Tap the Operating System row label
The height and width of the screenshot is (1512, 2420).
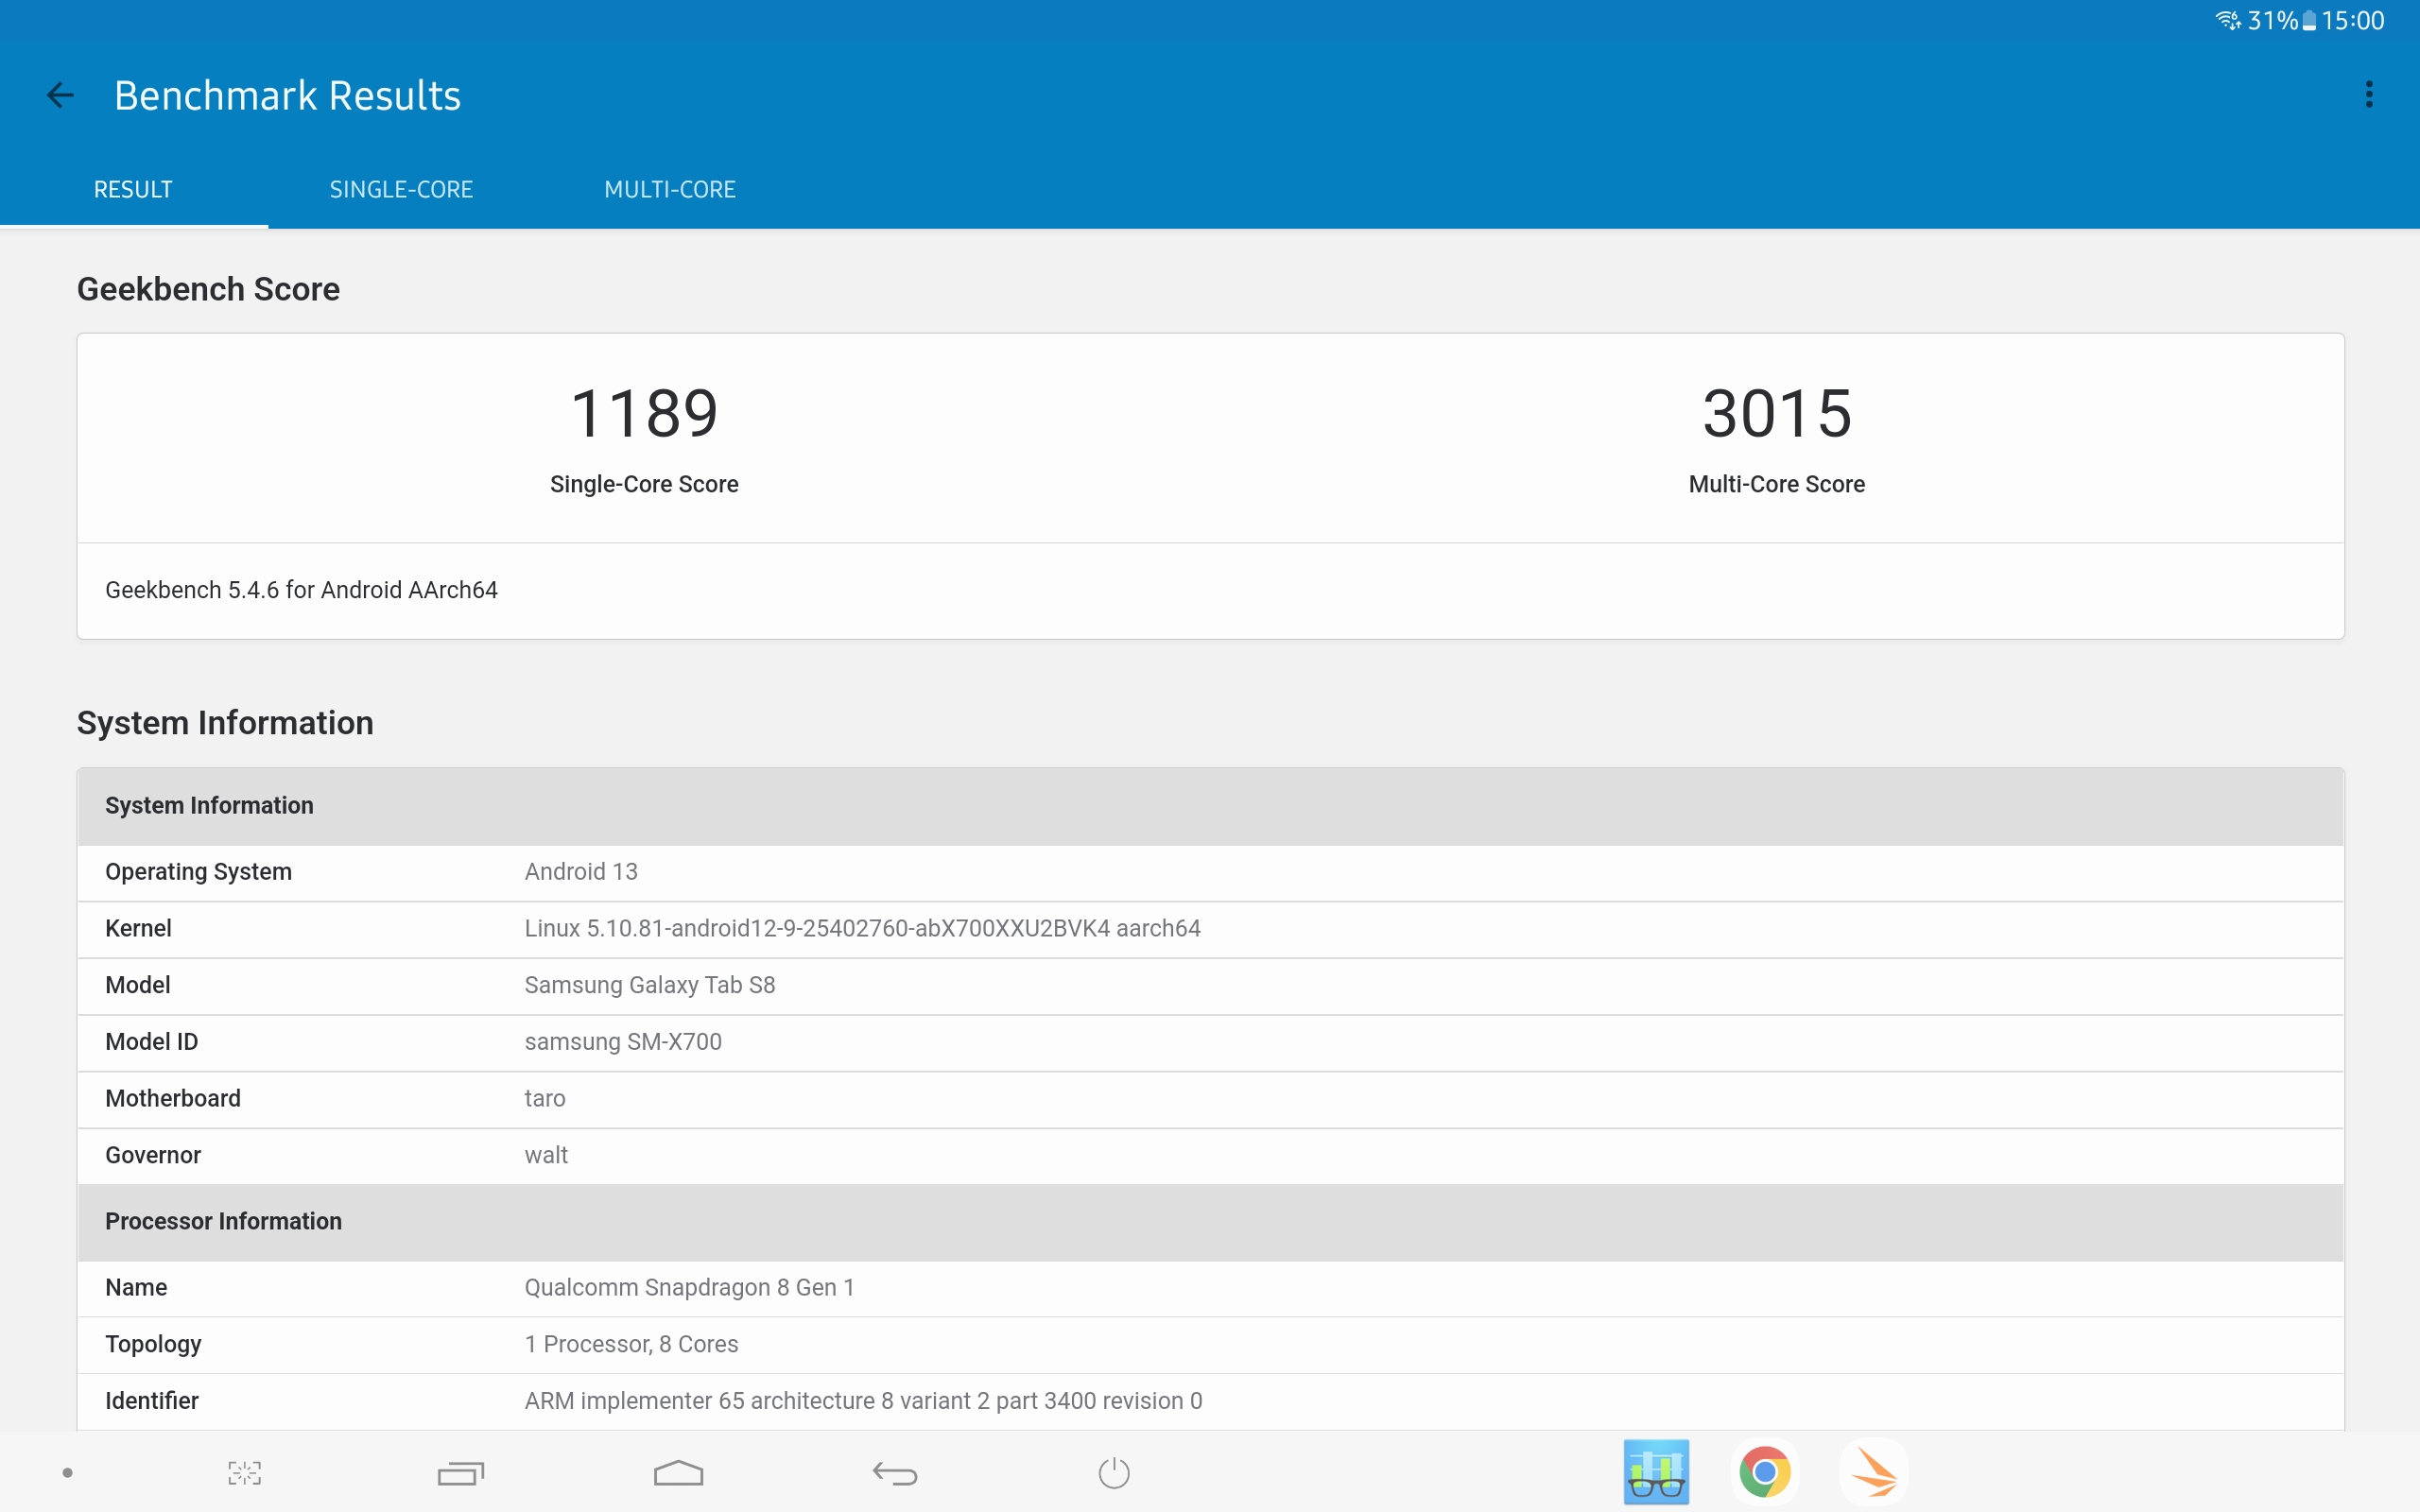tap(198, 872)
